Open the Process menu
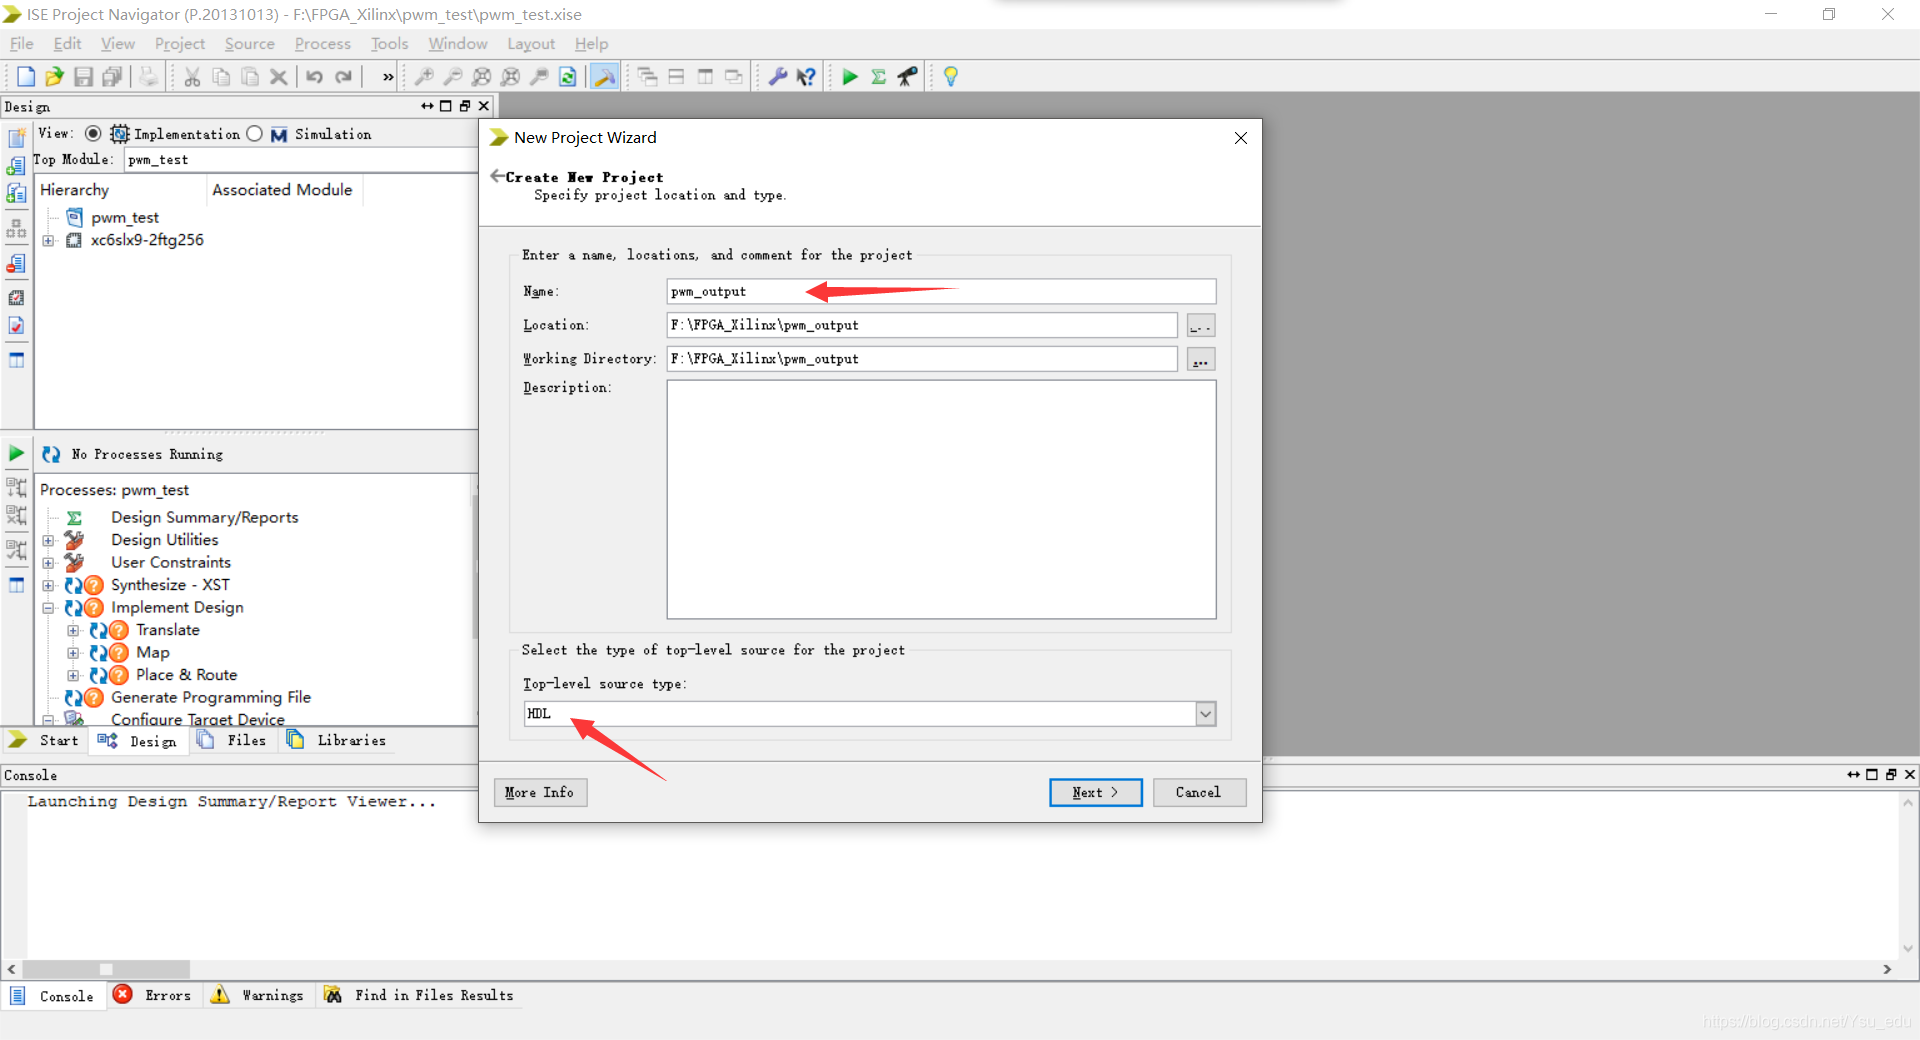 click(322, 44)
